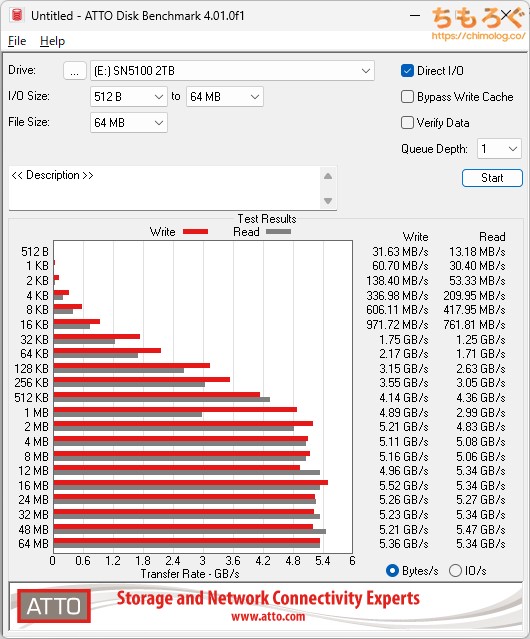Screen dimensions: 530x639
Task: Click the 128 KB row label
Action: click(31, 368)
